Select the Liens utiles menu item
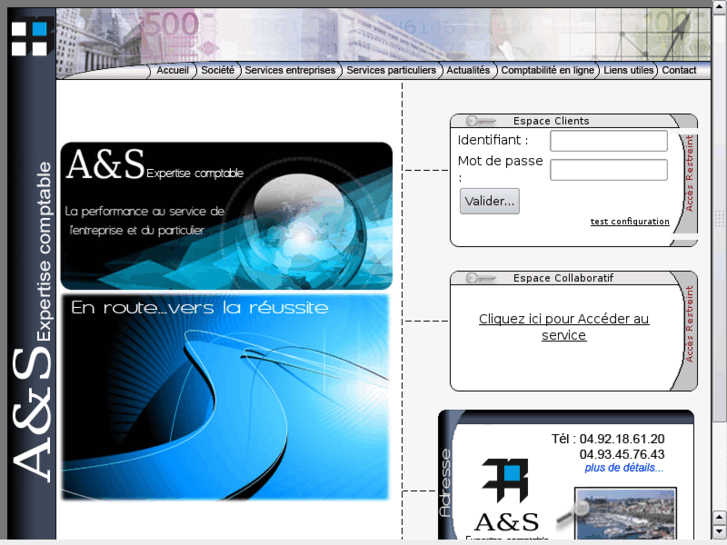The width and height of the screenshot is (727, 545). tap(628, 71)
